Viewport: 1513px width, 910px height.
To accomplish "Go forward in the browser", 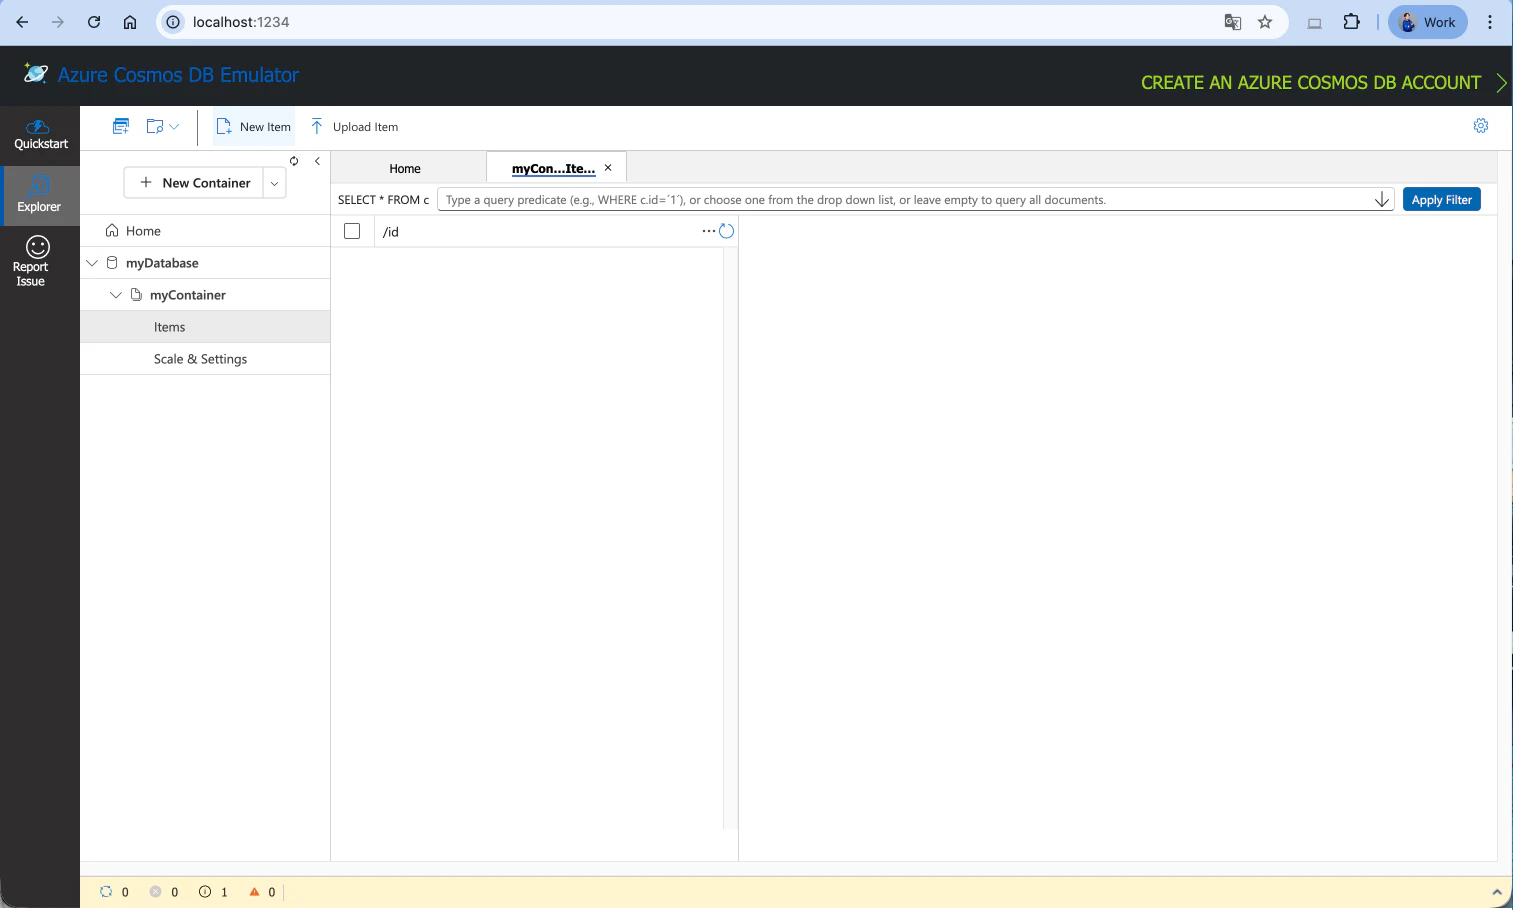I will (58, 22).
